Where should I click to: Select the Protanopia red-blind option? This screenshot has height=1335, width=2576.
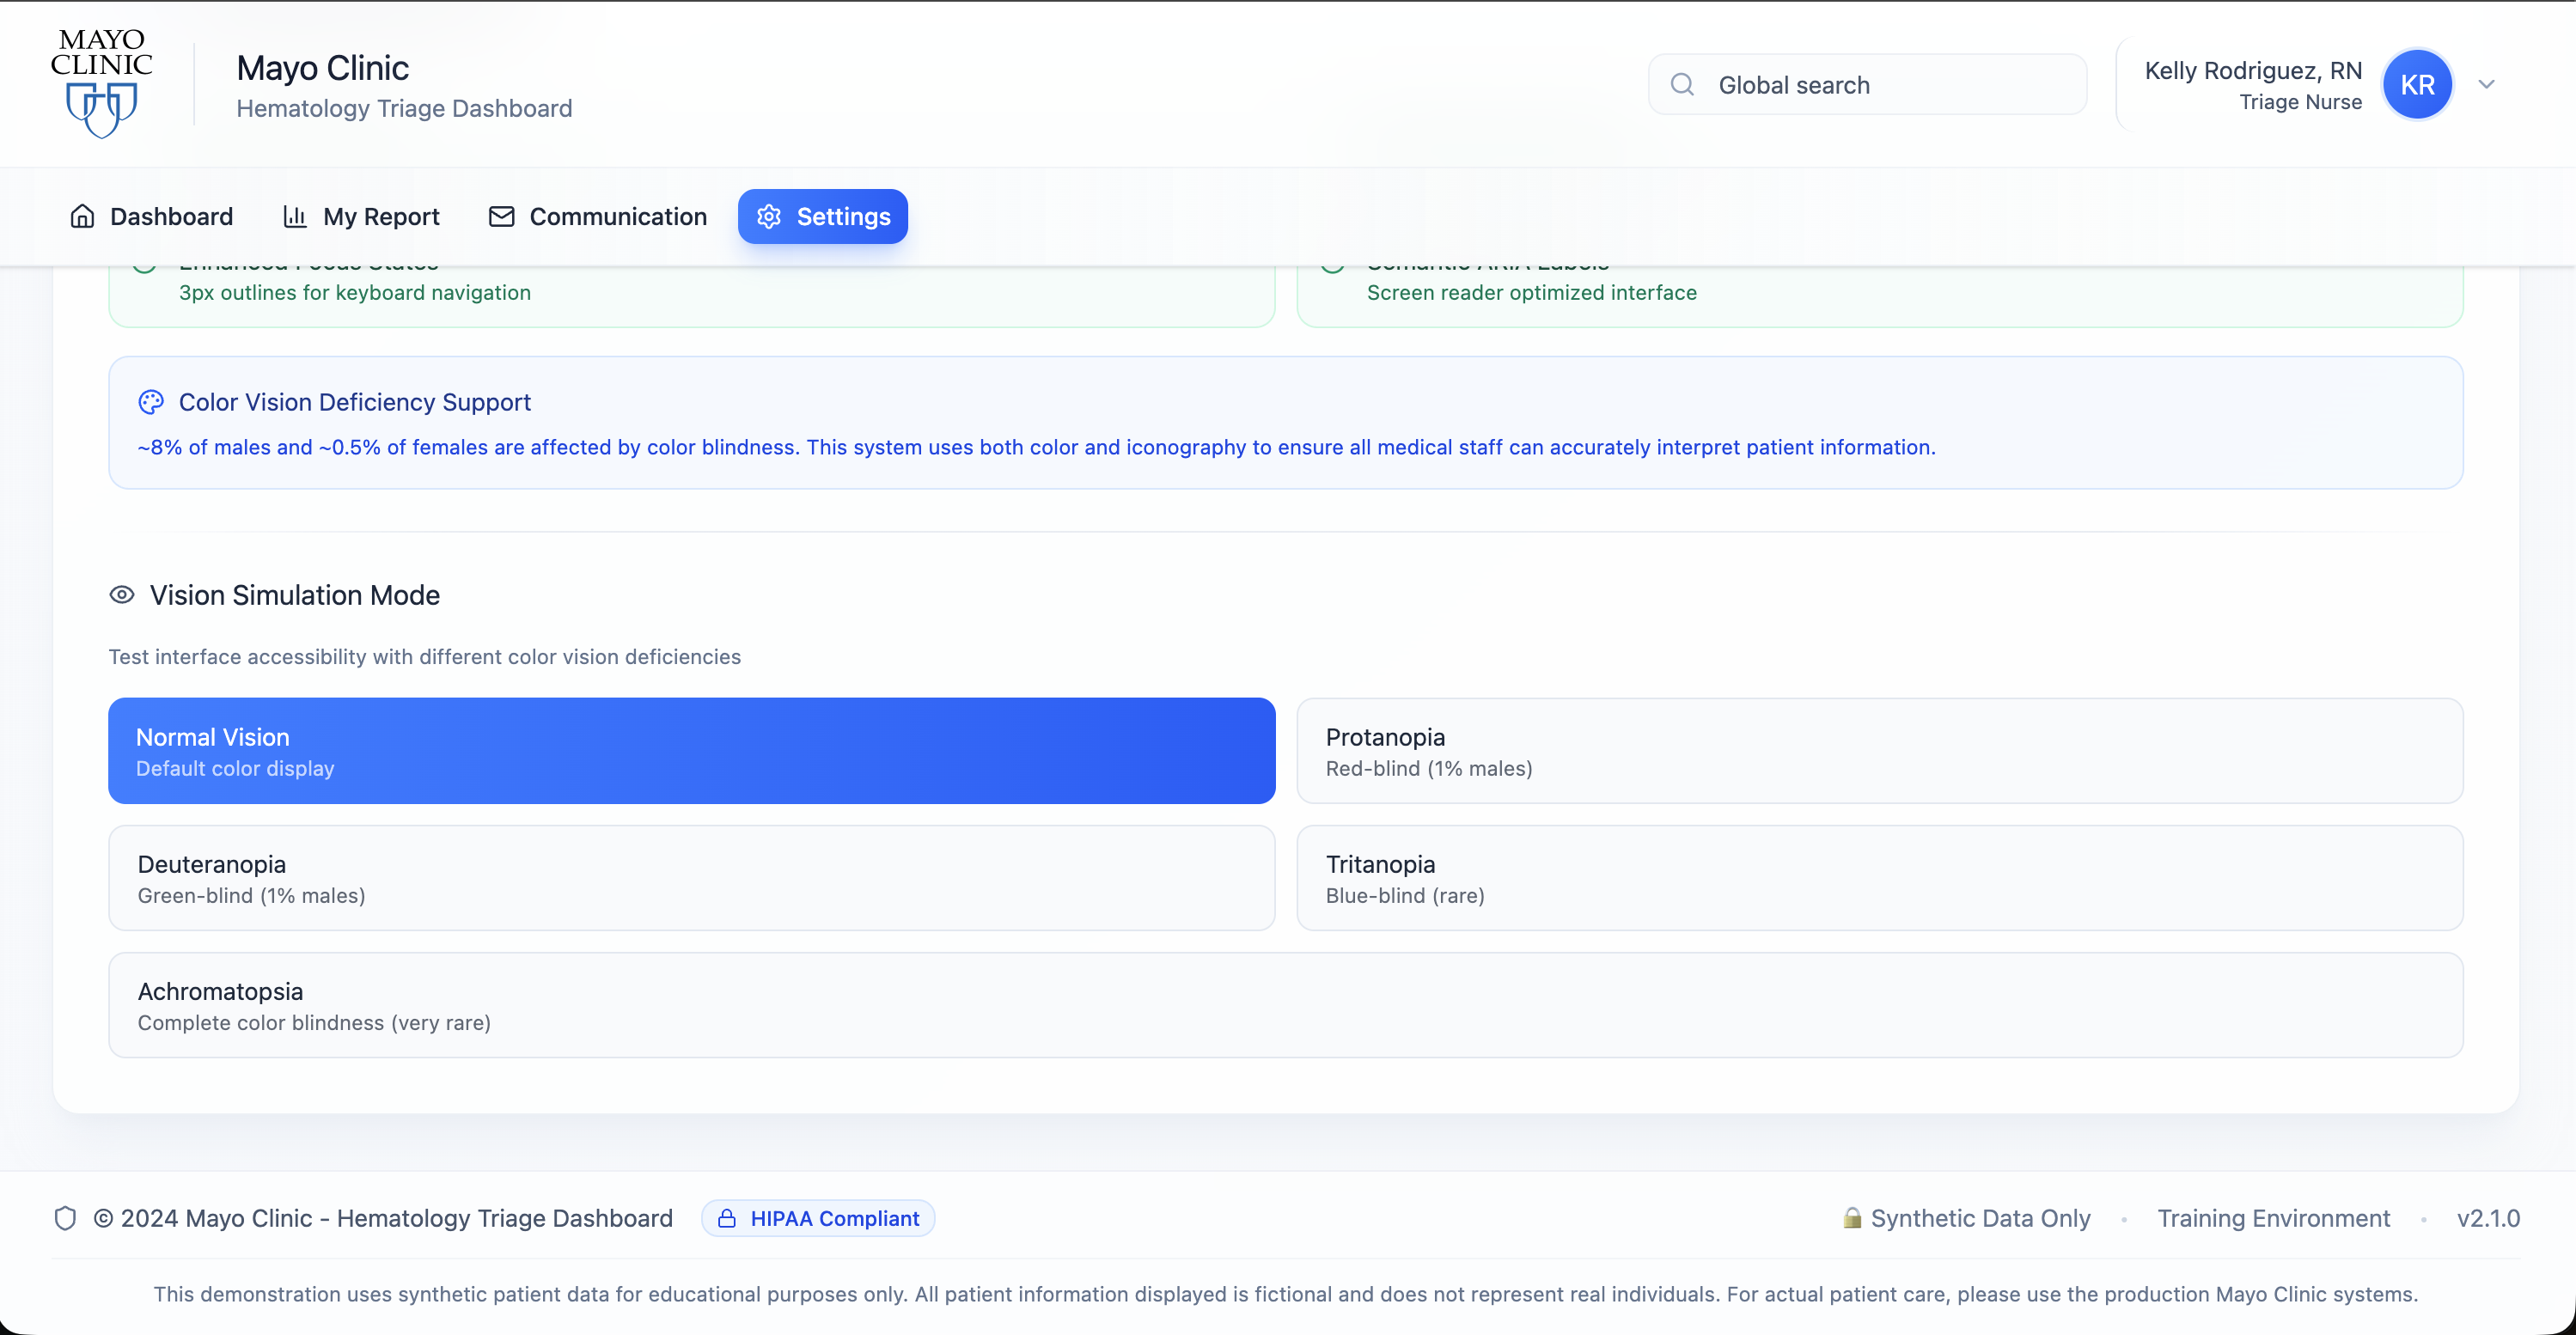coord(1879,751)
